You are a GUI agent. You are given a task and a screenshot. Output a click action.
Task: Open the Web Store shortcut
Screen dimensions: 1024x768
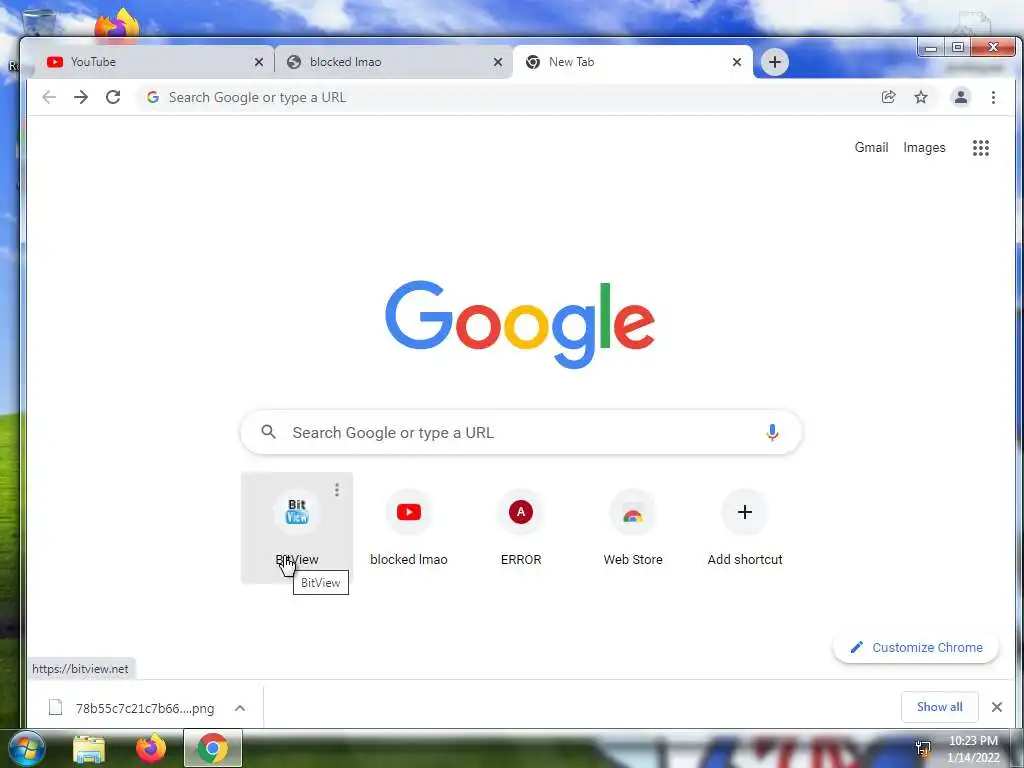pos(633,528)
